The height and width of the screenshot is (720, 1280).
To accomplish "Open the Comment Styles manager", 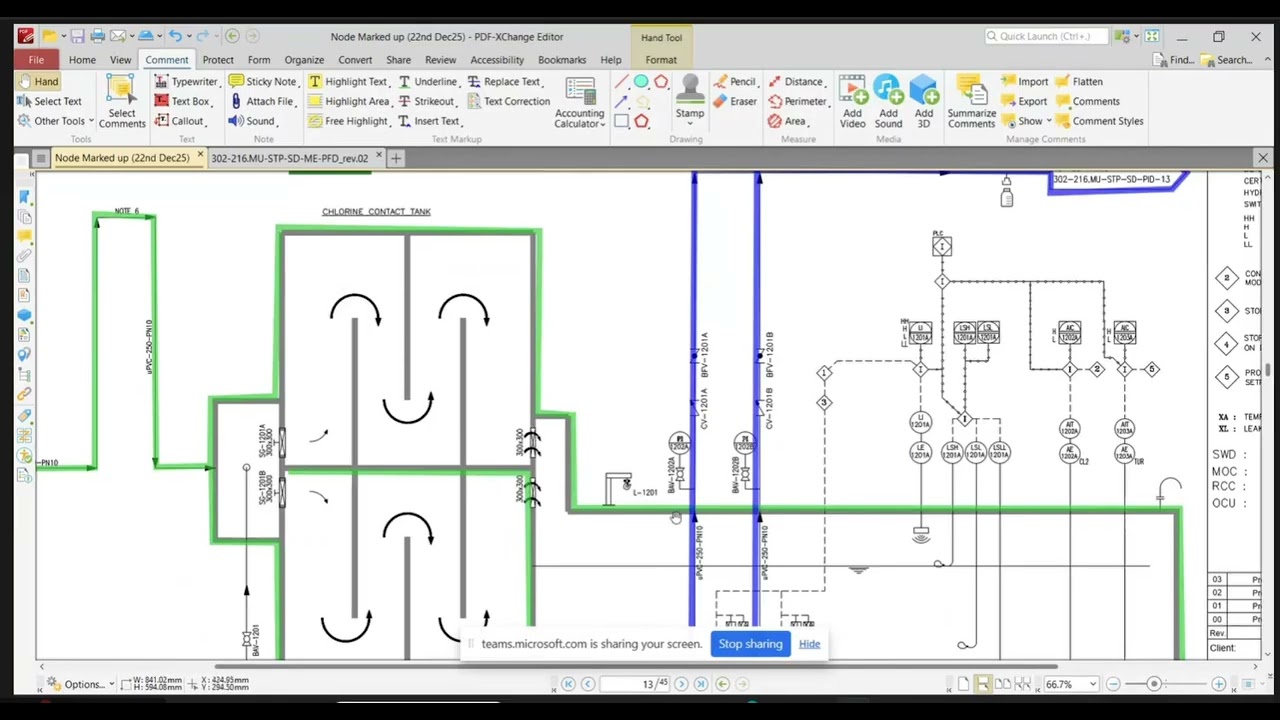I will tap(1099, 121).
